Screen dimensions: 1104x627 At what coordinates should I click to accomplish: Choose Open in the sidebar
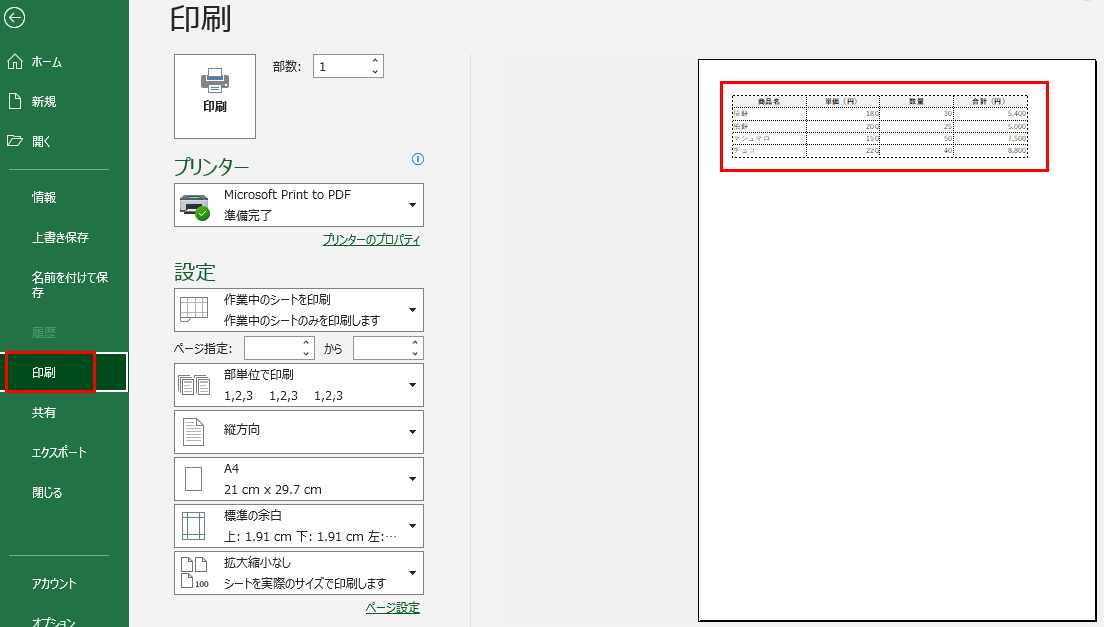(x=41, y=141)
